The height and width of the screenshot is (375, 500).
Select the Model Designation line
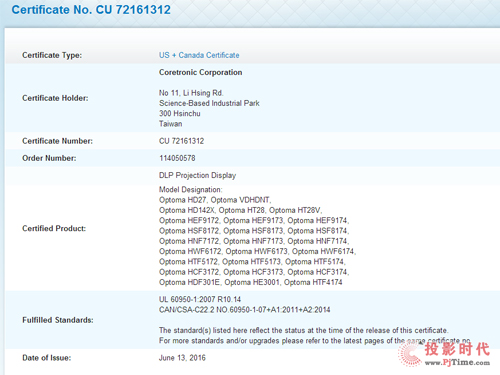tap(191, 190)
